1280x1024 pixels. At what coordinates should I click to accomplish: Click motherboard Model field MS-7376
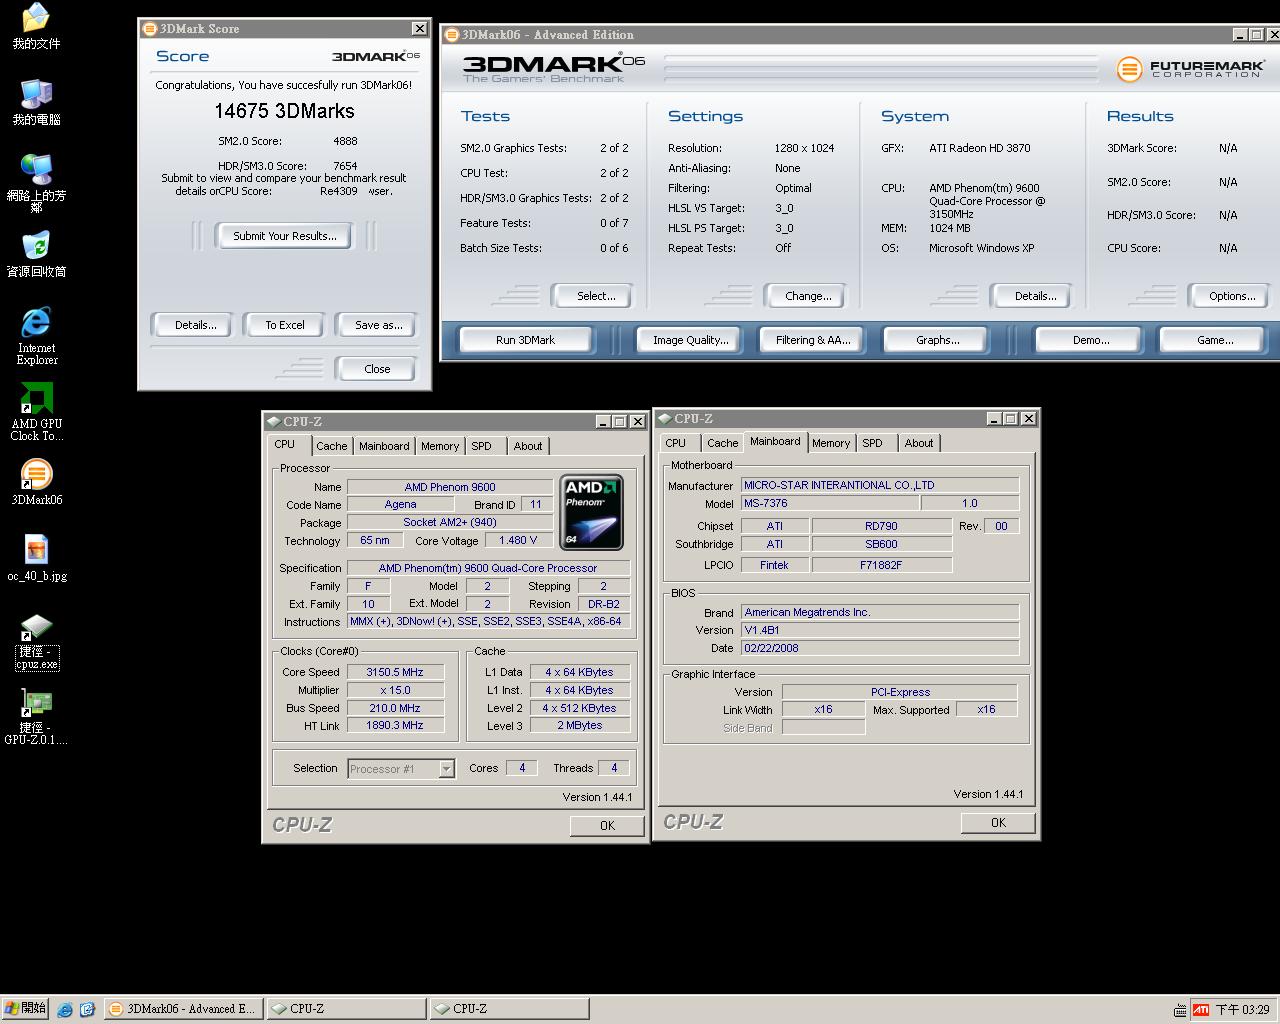tap(829, 504)
